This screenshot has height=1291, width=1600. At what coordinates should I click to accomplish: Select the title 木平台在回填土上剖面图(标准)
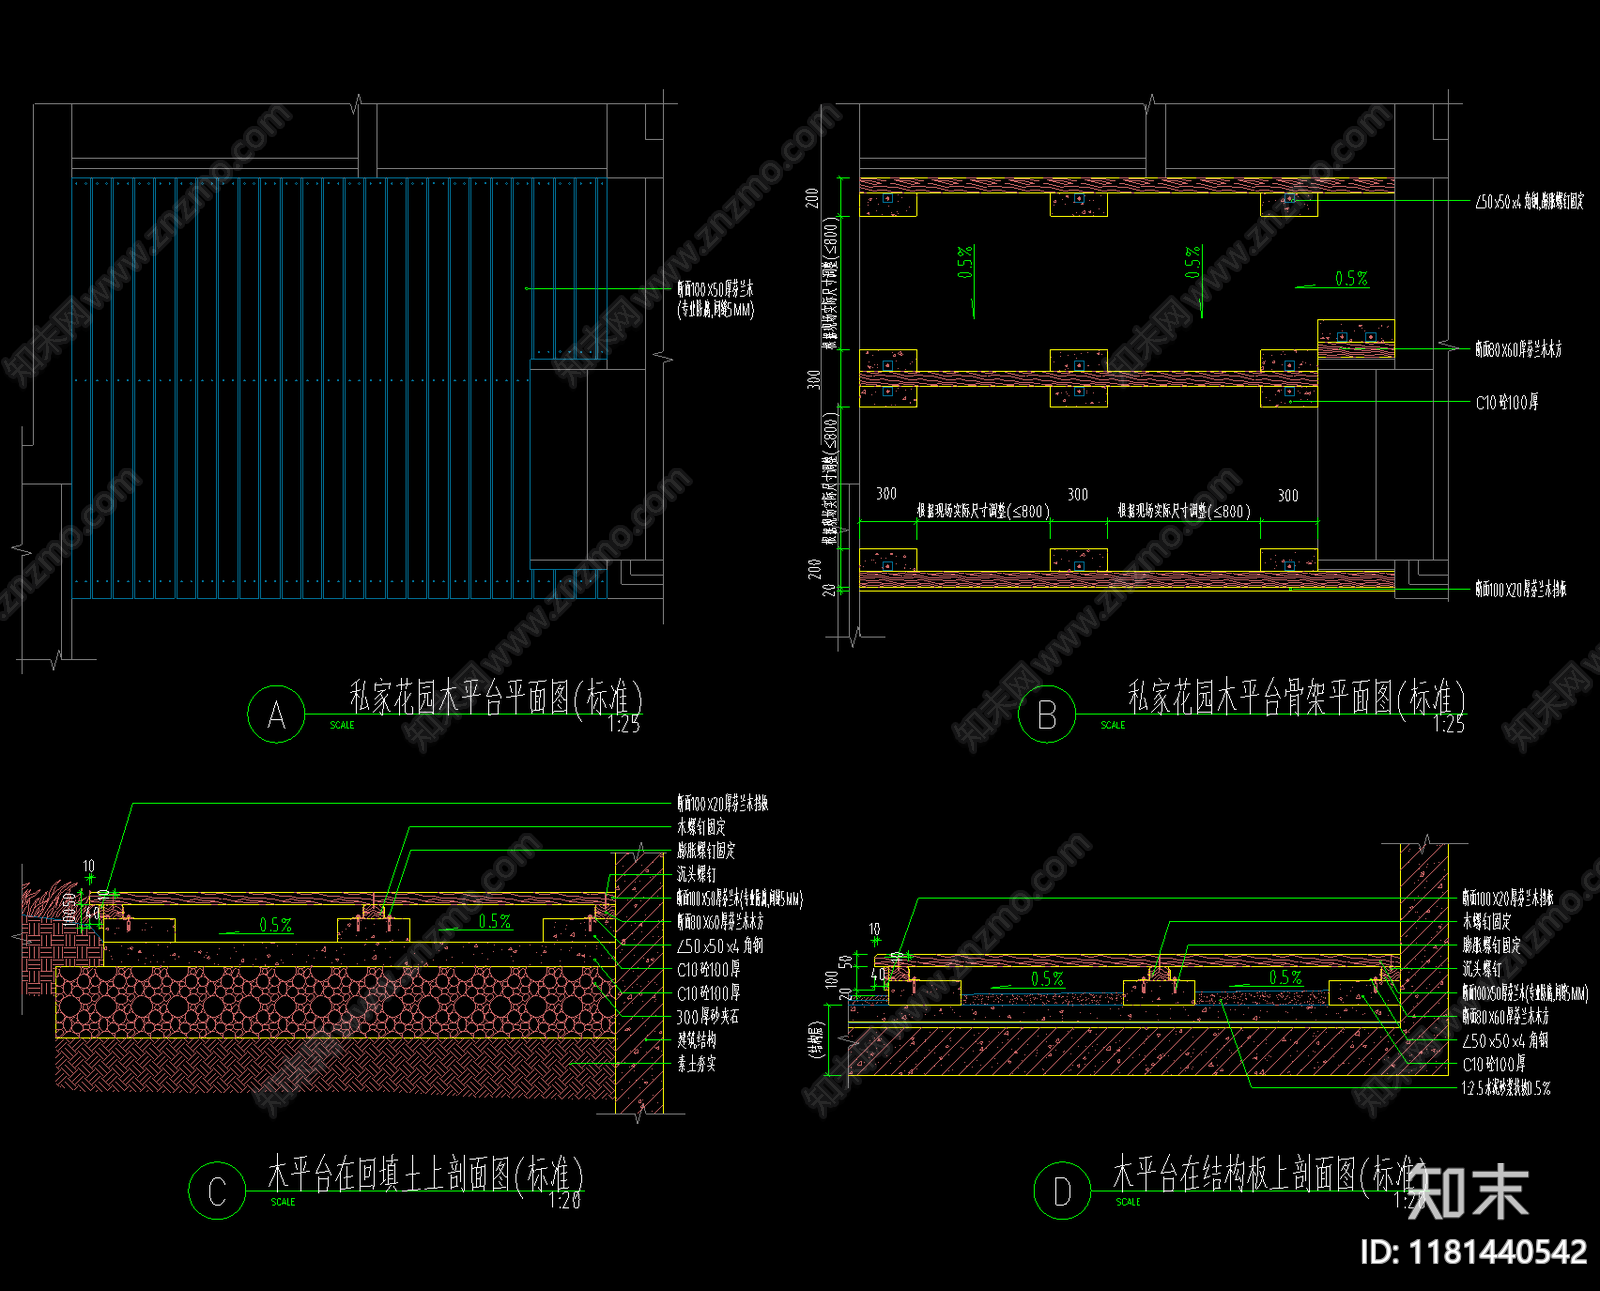(425, 1173)
